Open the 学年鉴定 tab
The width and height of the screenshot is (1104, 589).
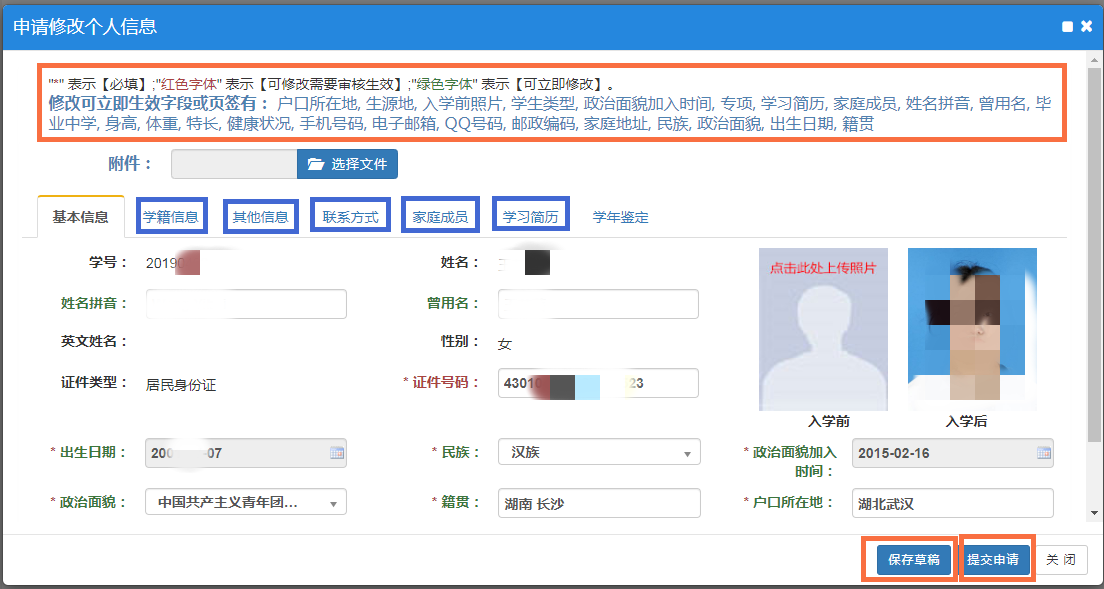620,217
